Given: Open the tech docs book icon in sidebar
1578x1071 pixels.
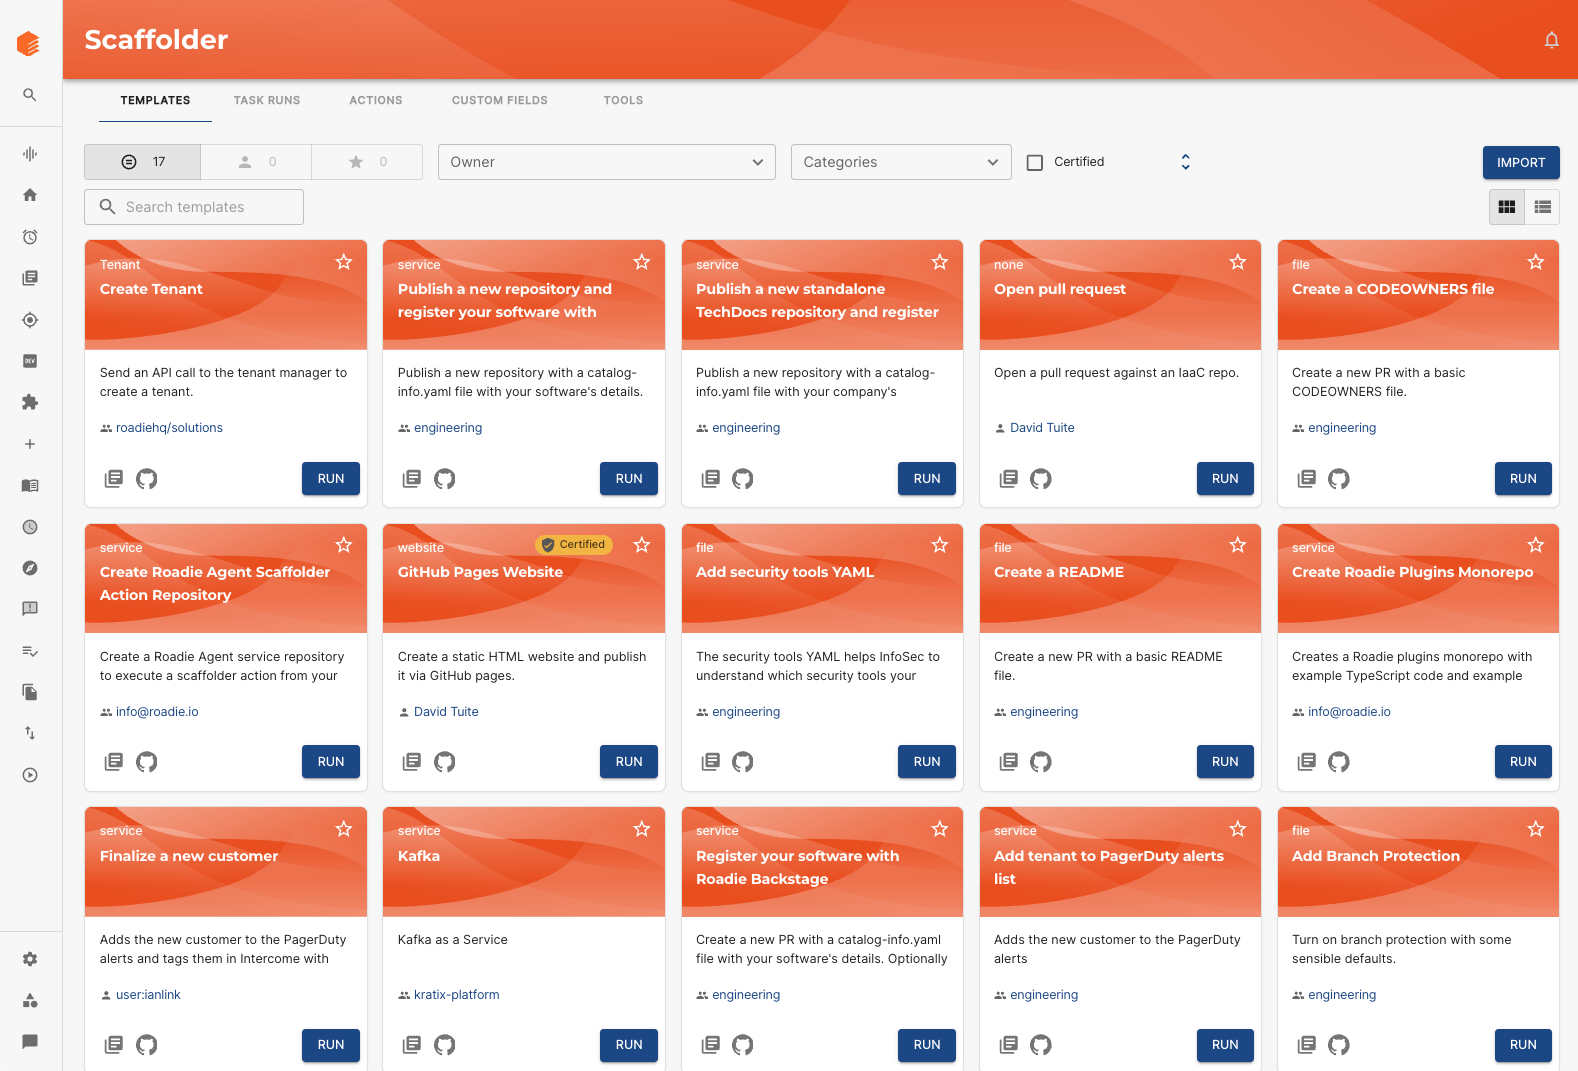Looking at the screenshot, I should point(30,485).
